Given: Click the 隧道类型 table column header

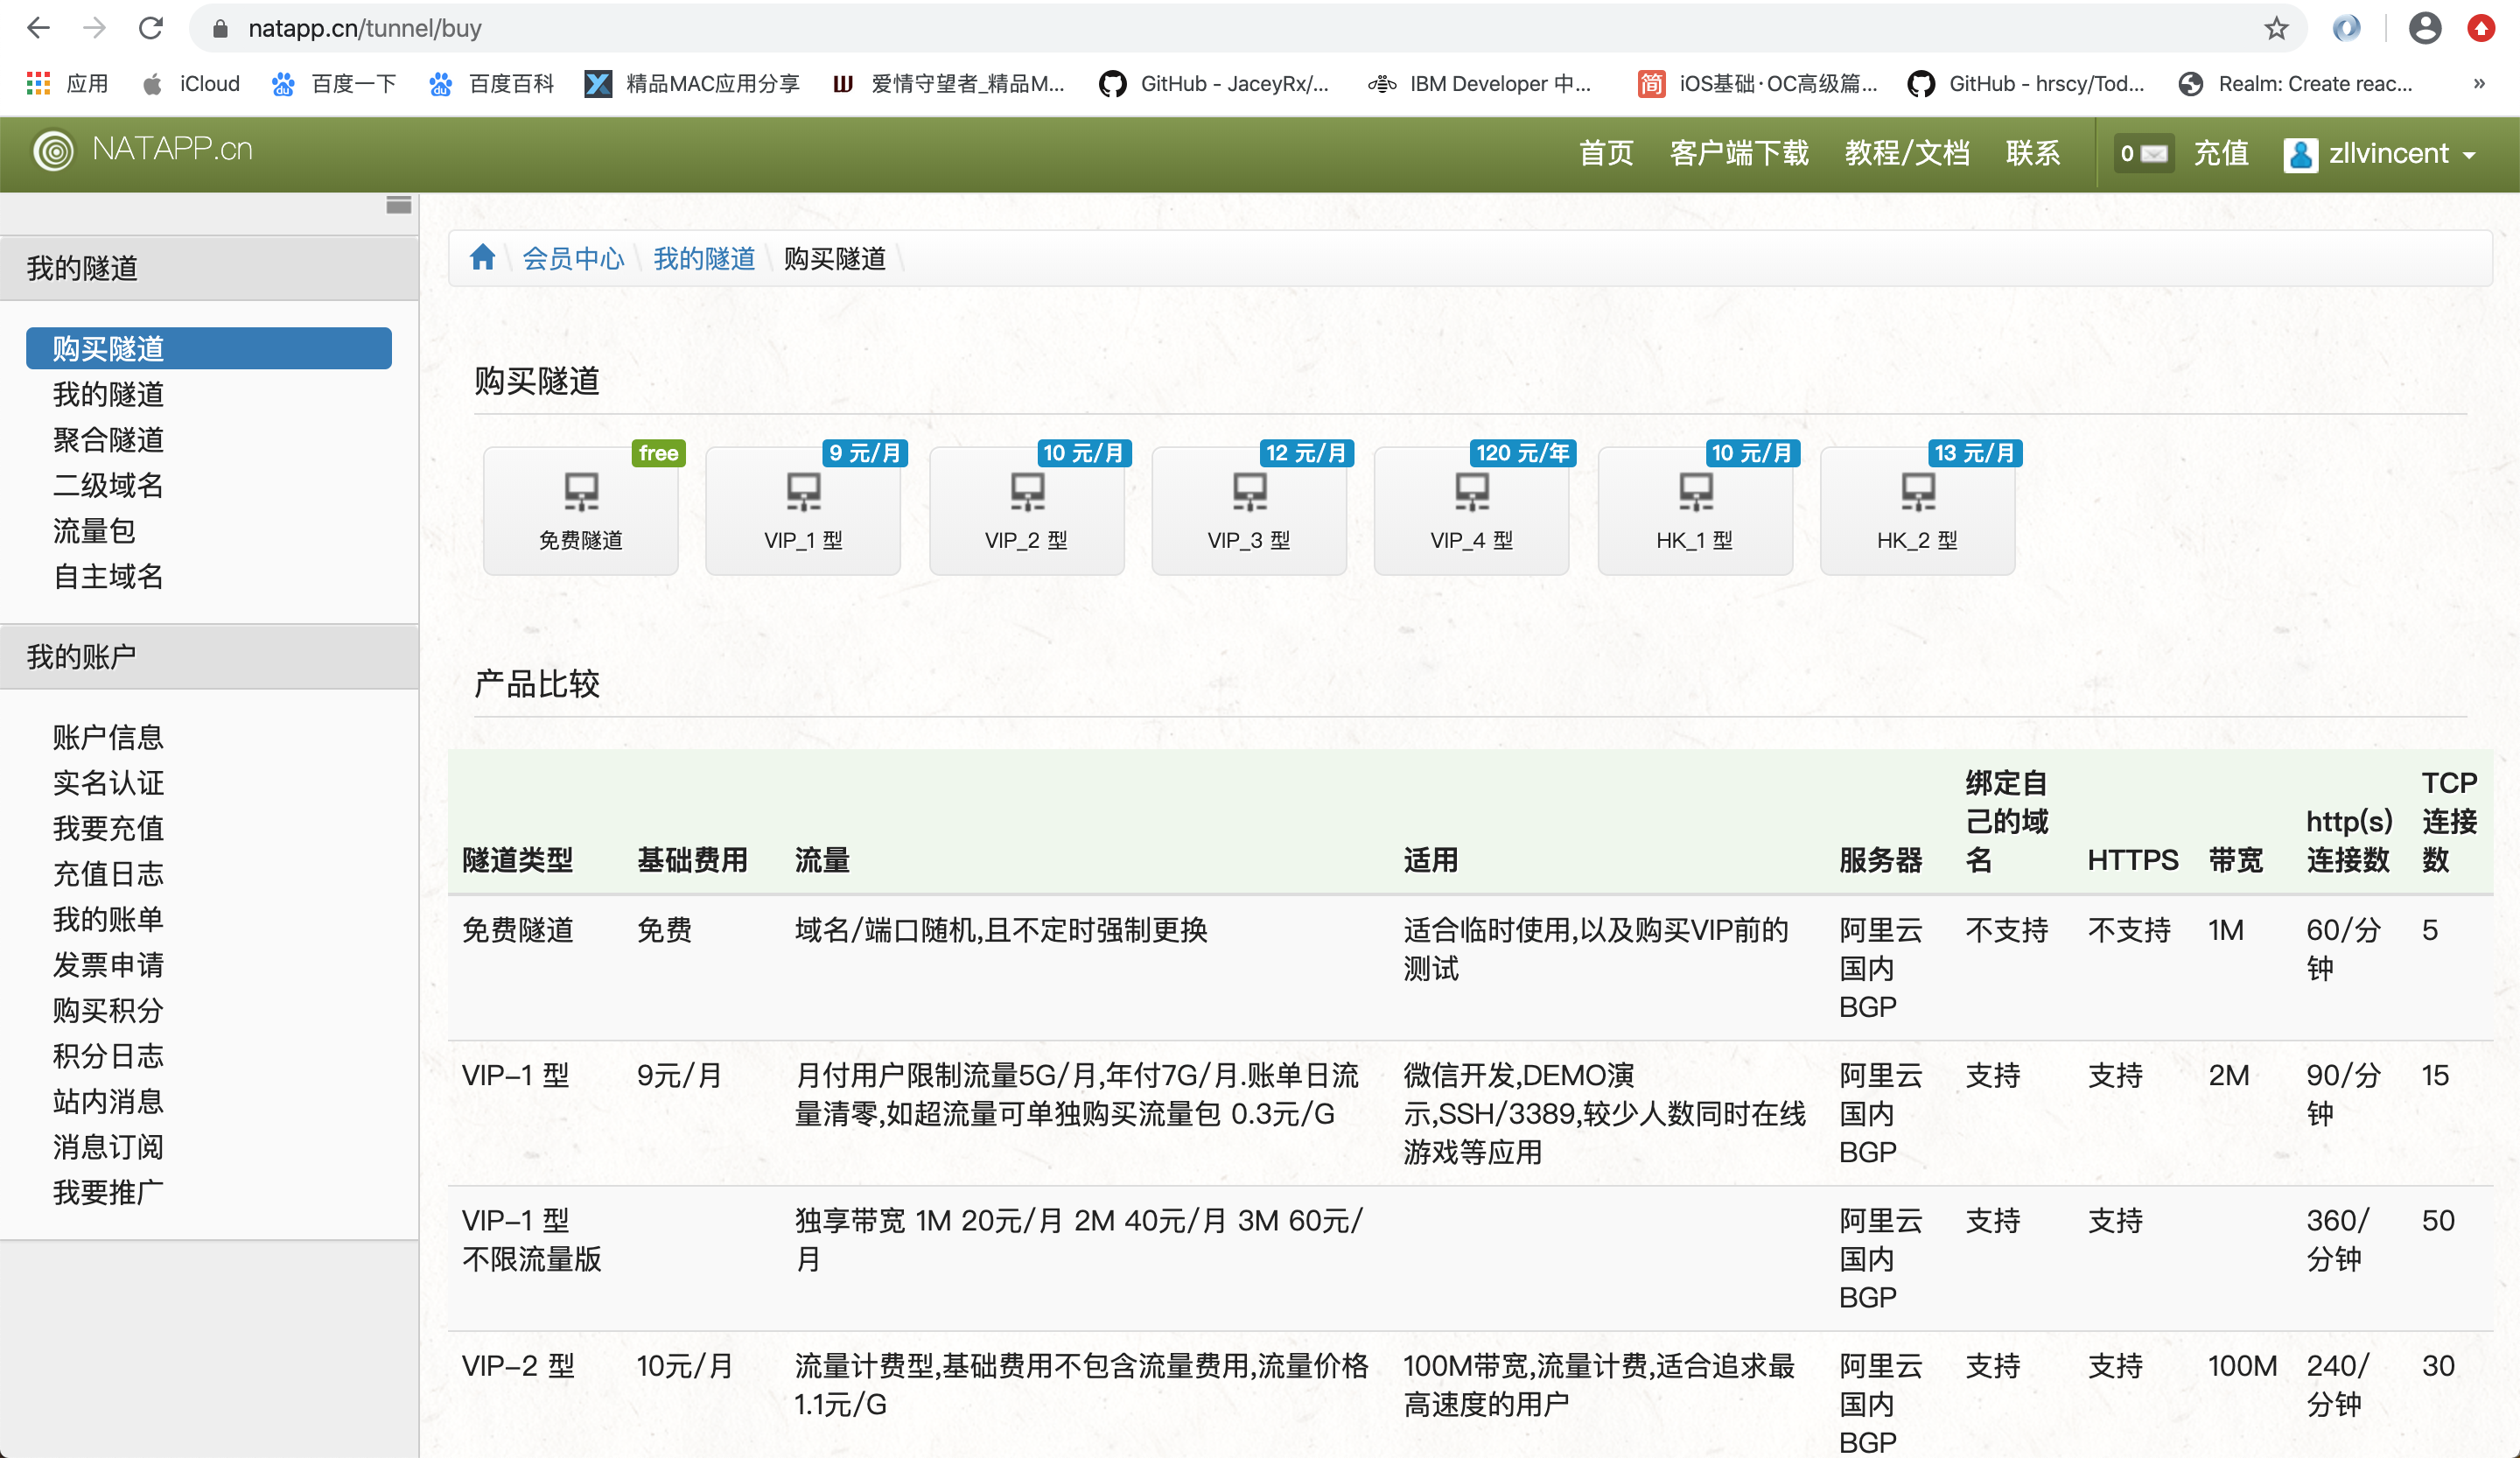Looking at the screenshot, I should click(x=517, y=860).
